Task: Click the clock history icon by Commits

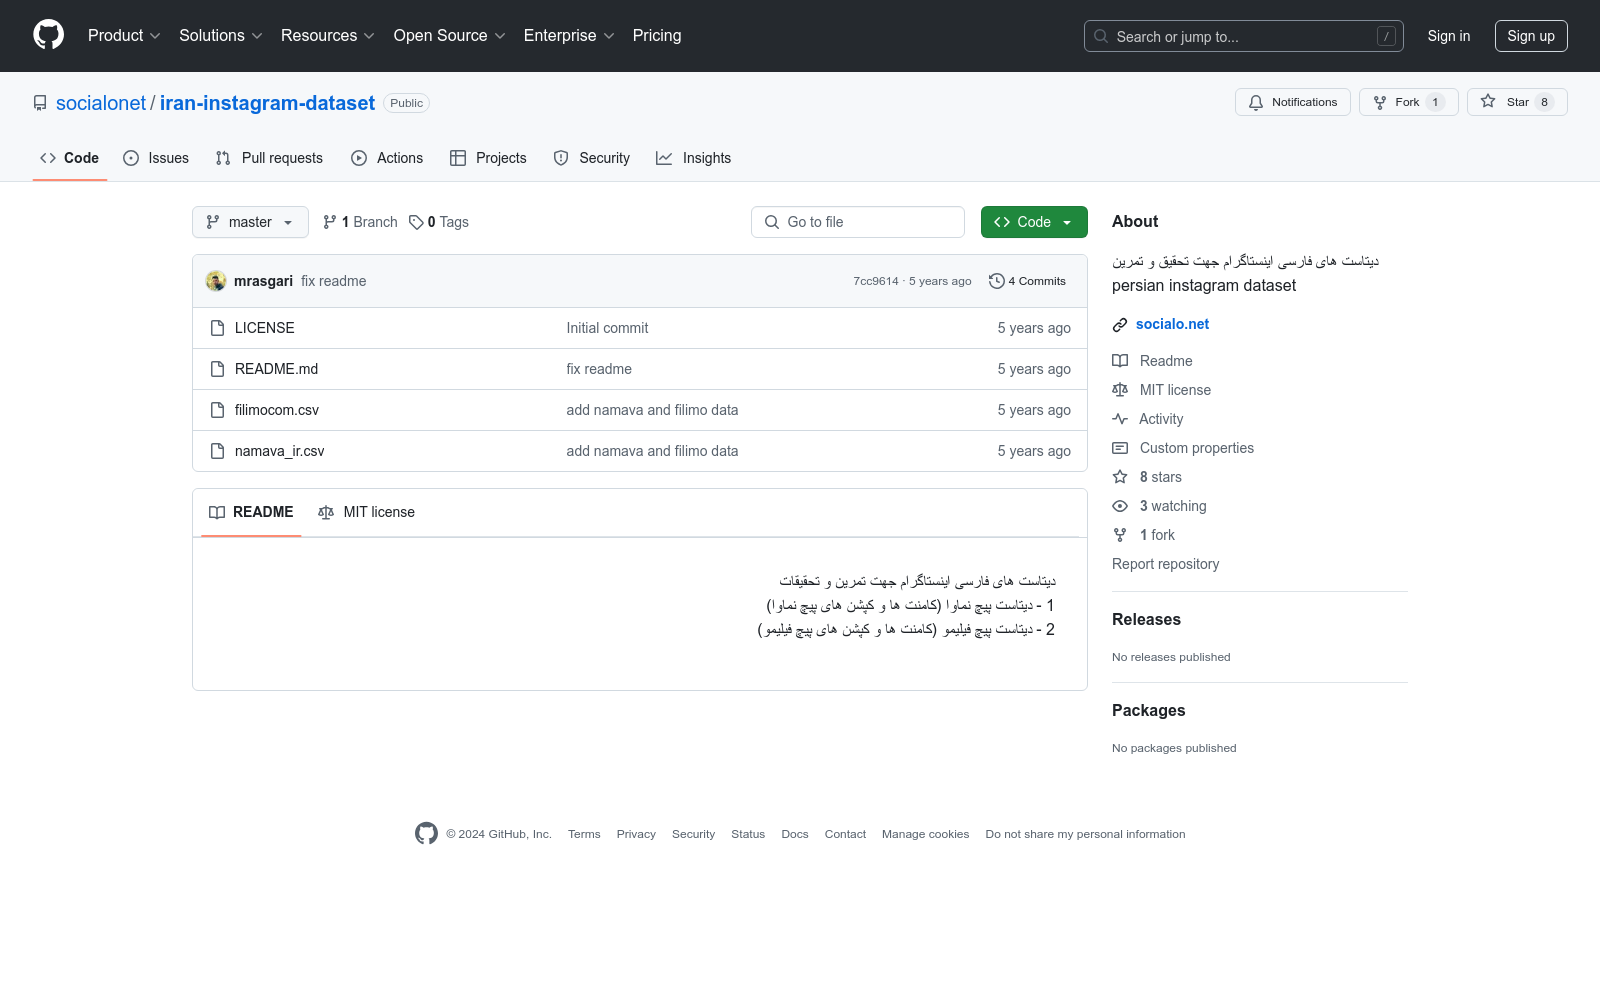Action: click(996, 281)
